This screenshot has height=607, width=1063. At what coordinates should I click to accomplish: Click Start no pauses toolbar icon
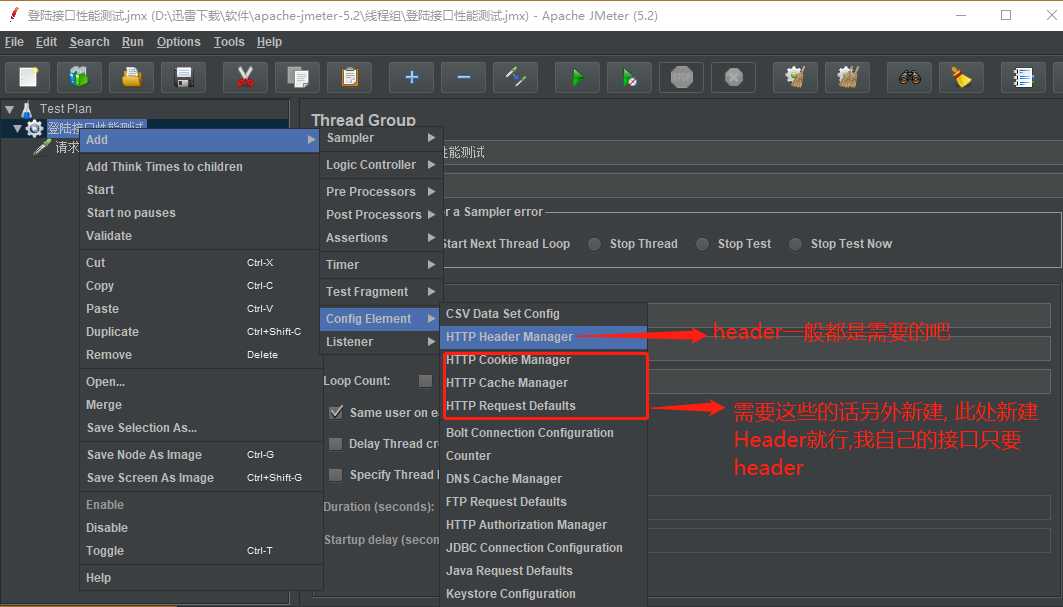630,77
